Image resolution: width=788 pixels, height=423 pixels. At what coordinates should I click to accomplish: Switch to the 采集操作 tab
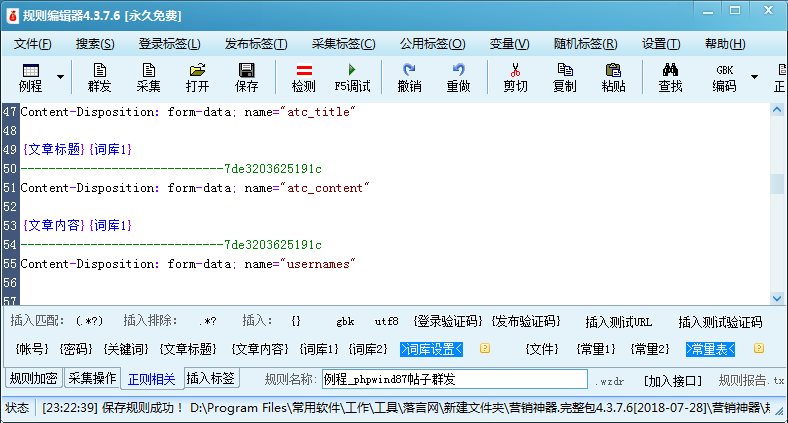[x=92, y=378]
